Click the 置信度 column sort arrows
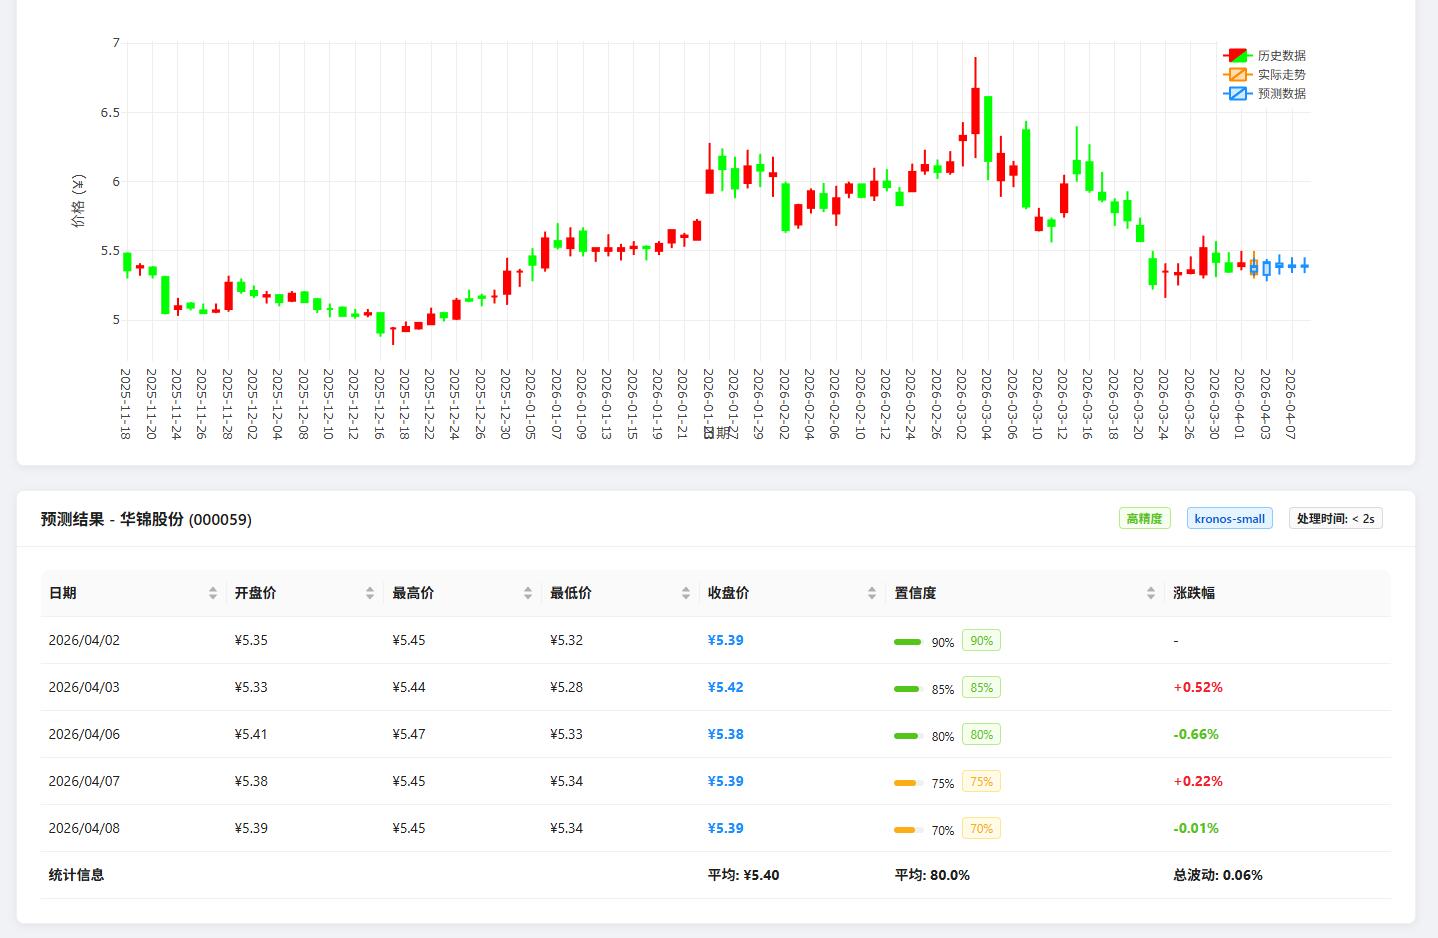Screen dimensions: 1438x938 [1151, 593]
